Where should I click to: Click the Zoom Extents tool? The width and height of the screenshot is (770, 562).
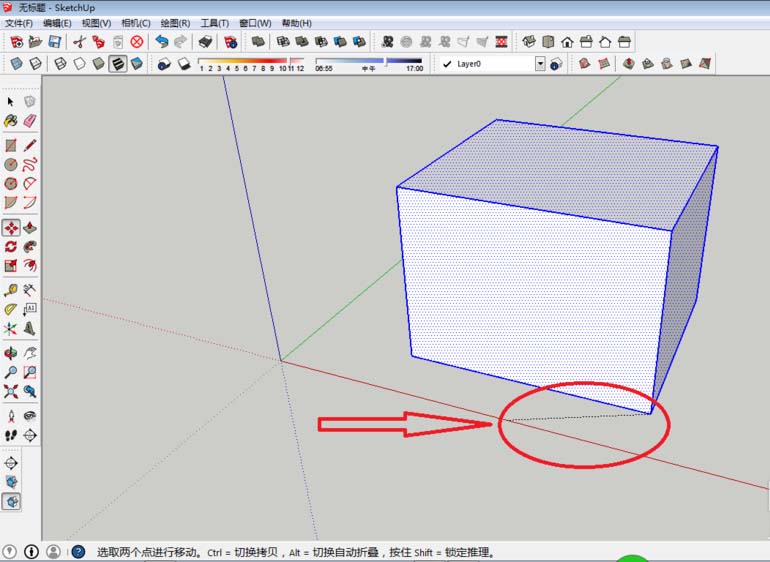(11, 392)
